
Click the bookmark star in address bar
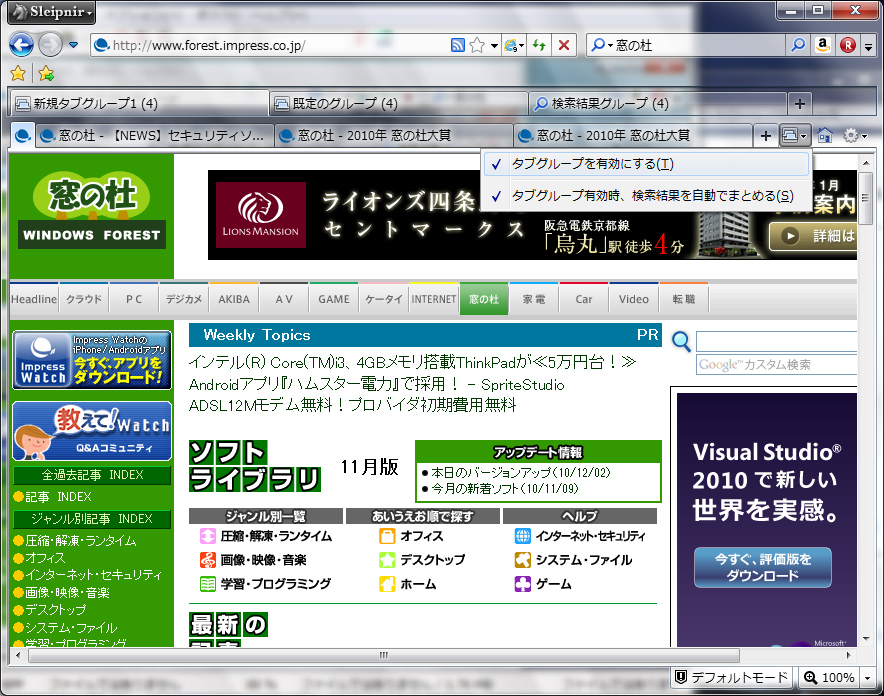point(477,45)
